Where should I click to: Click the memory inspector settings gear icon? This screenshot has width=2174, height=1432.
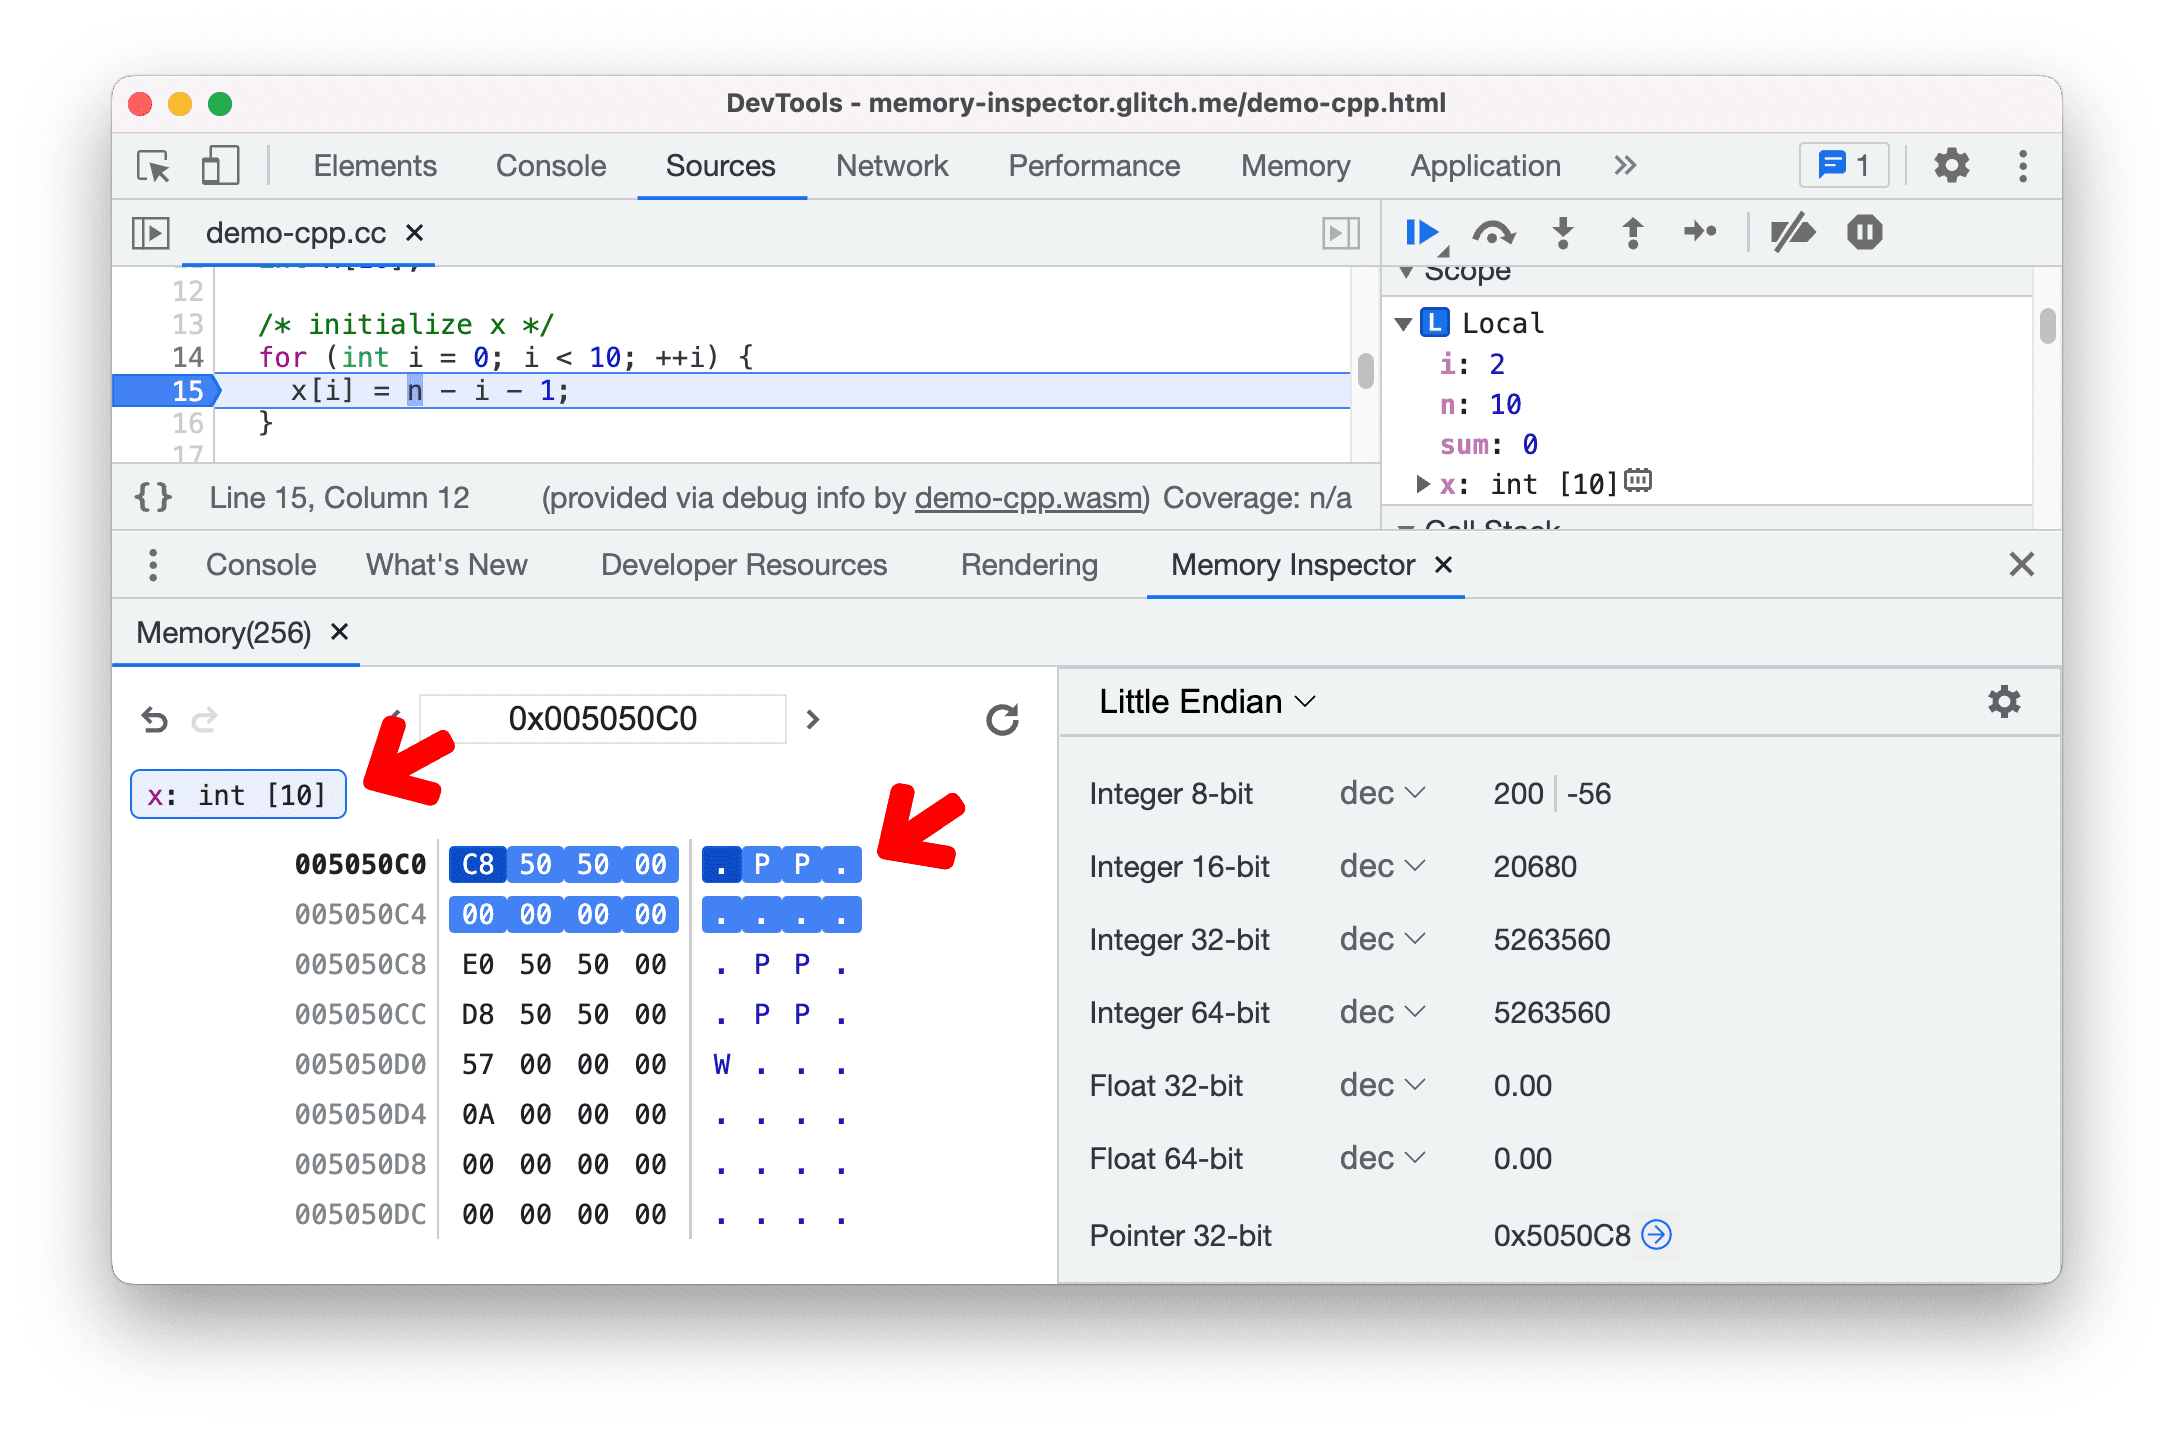(x=2005, y=700)
